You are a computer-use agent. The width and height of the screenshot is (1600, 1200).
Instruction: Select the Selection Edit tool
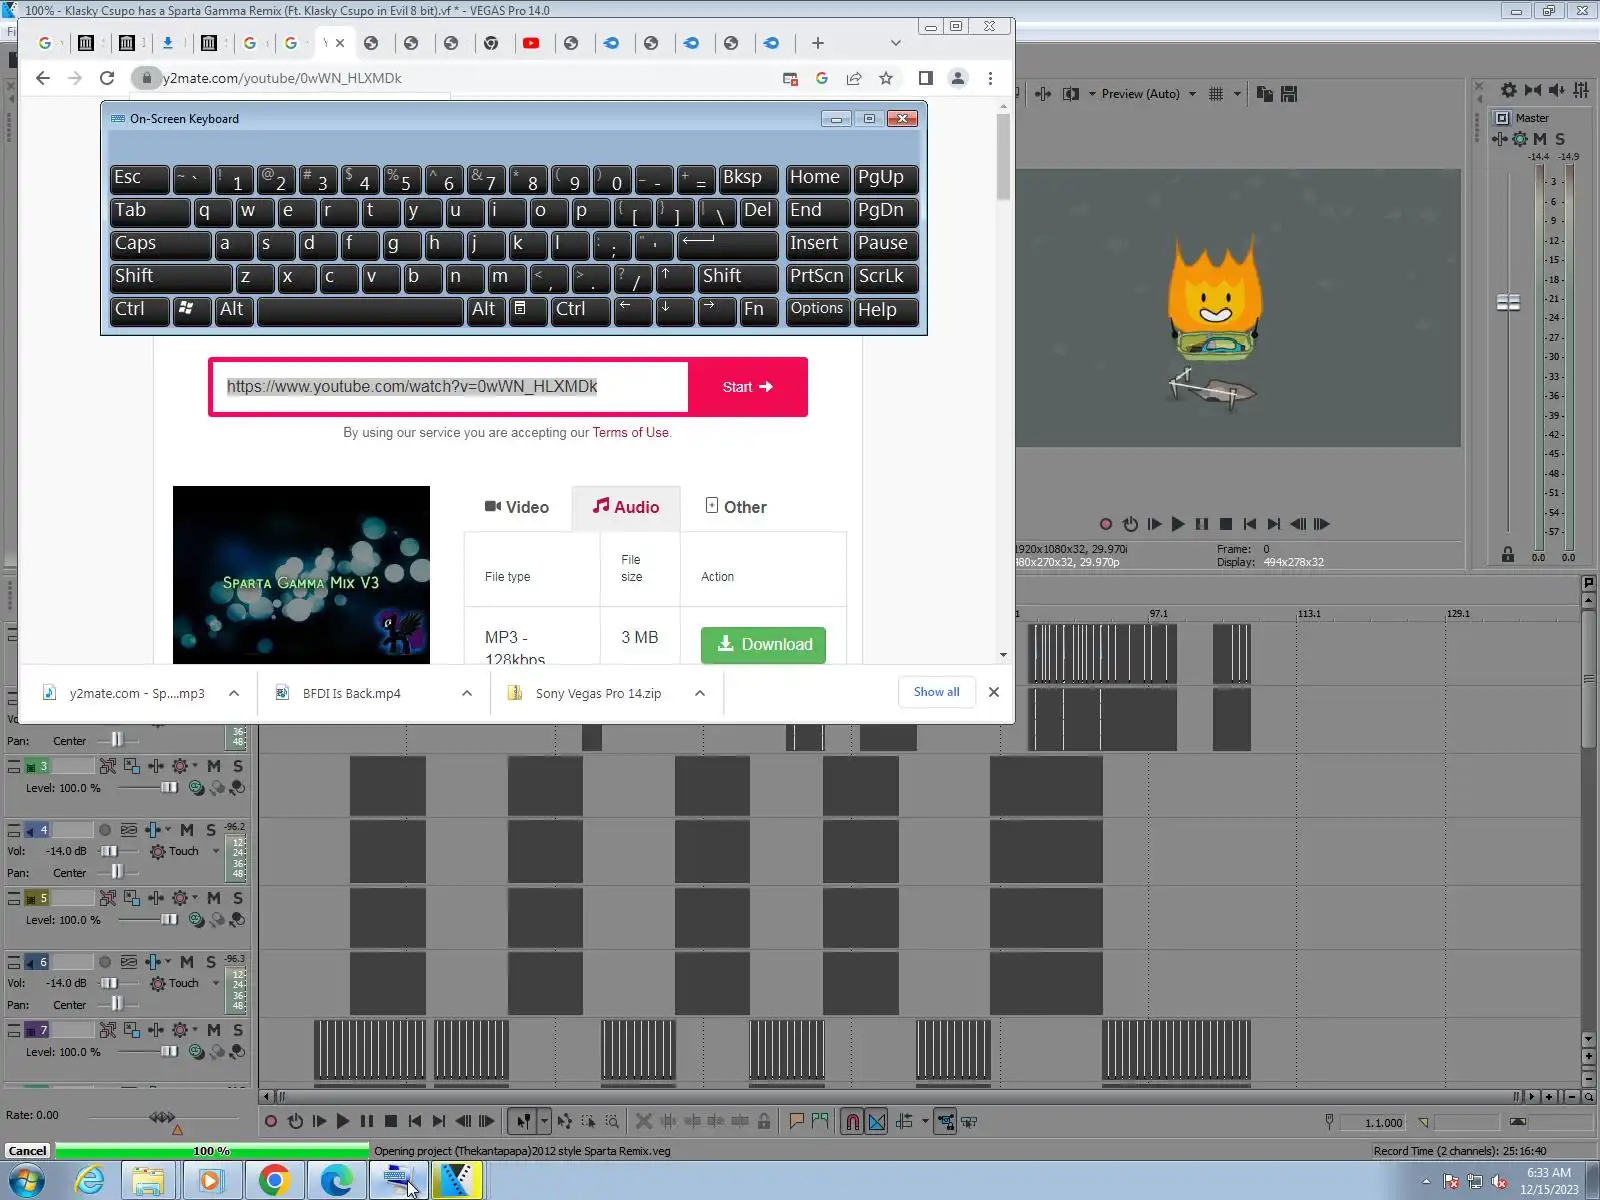click(x=589, y=1121)
